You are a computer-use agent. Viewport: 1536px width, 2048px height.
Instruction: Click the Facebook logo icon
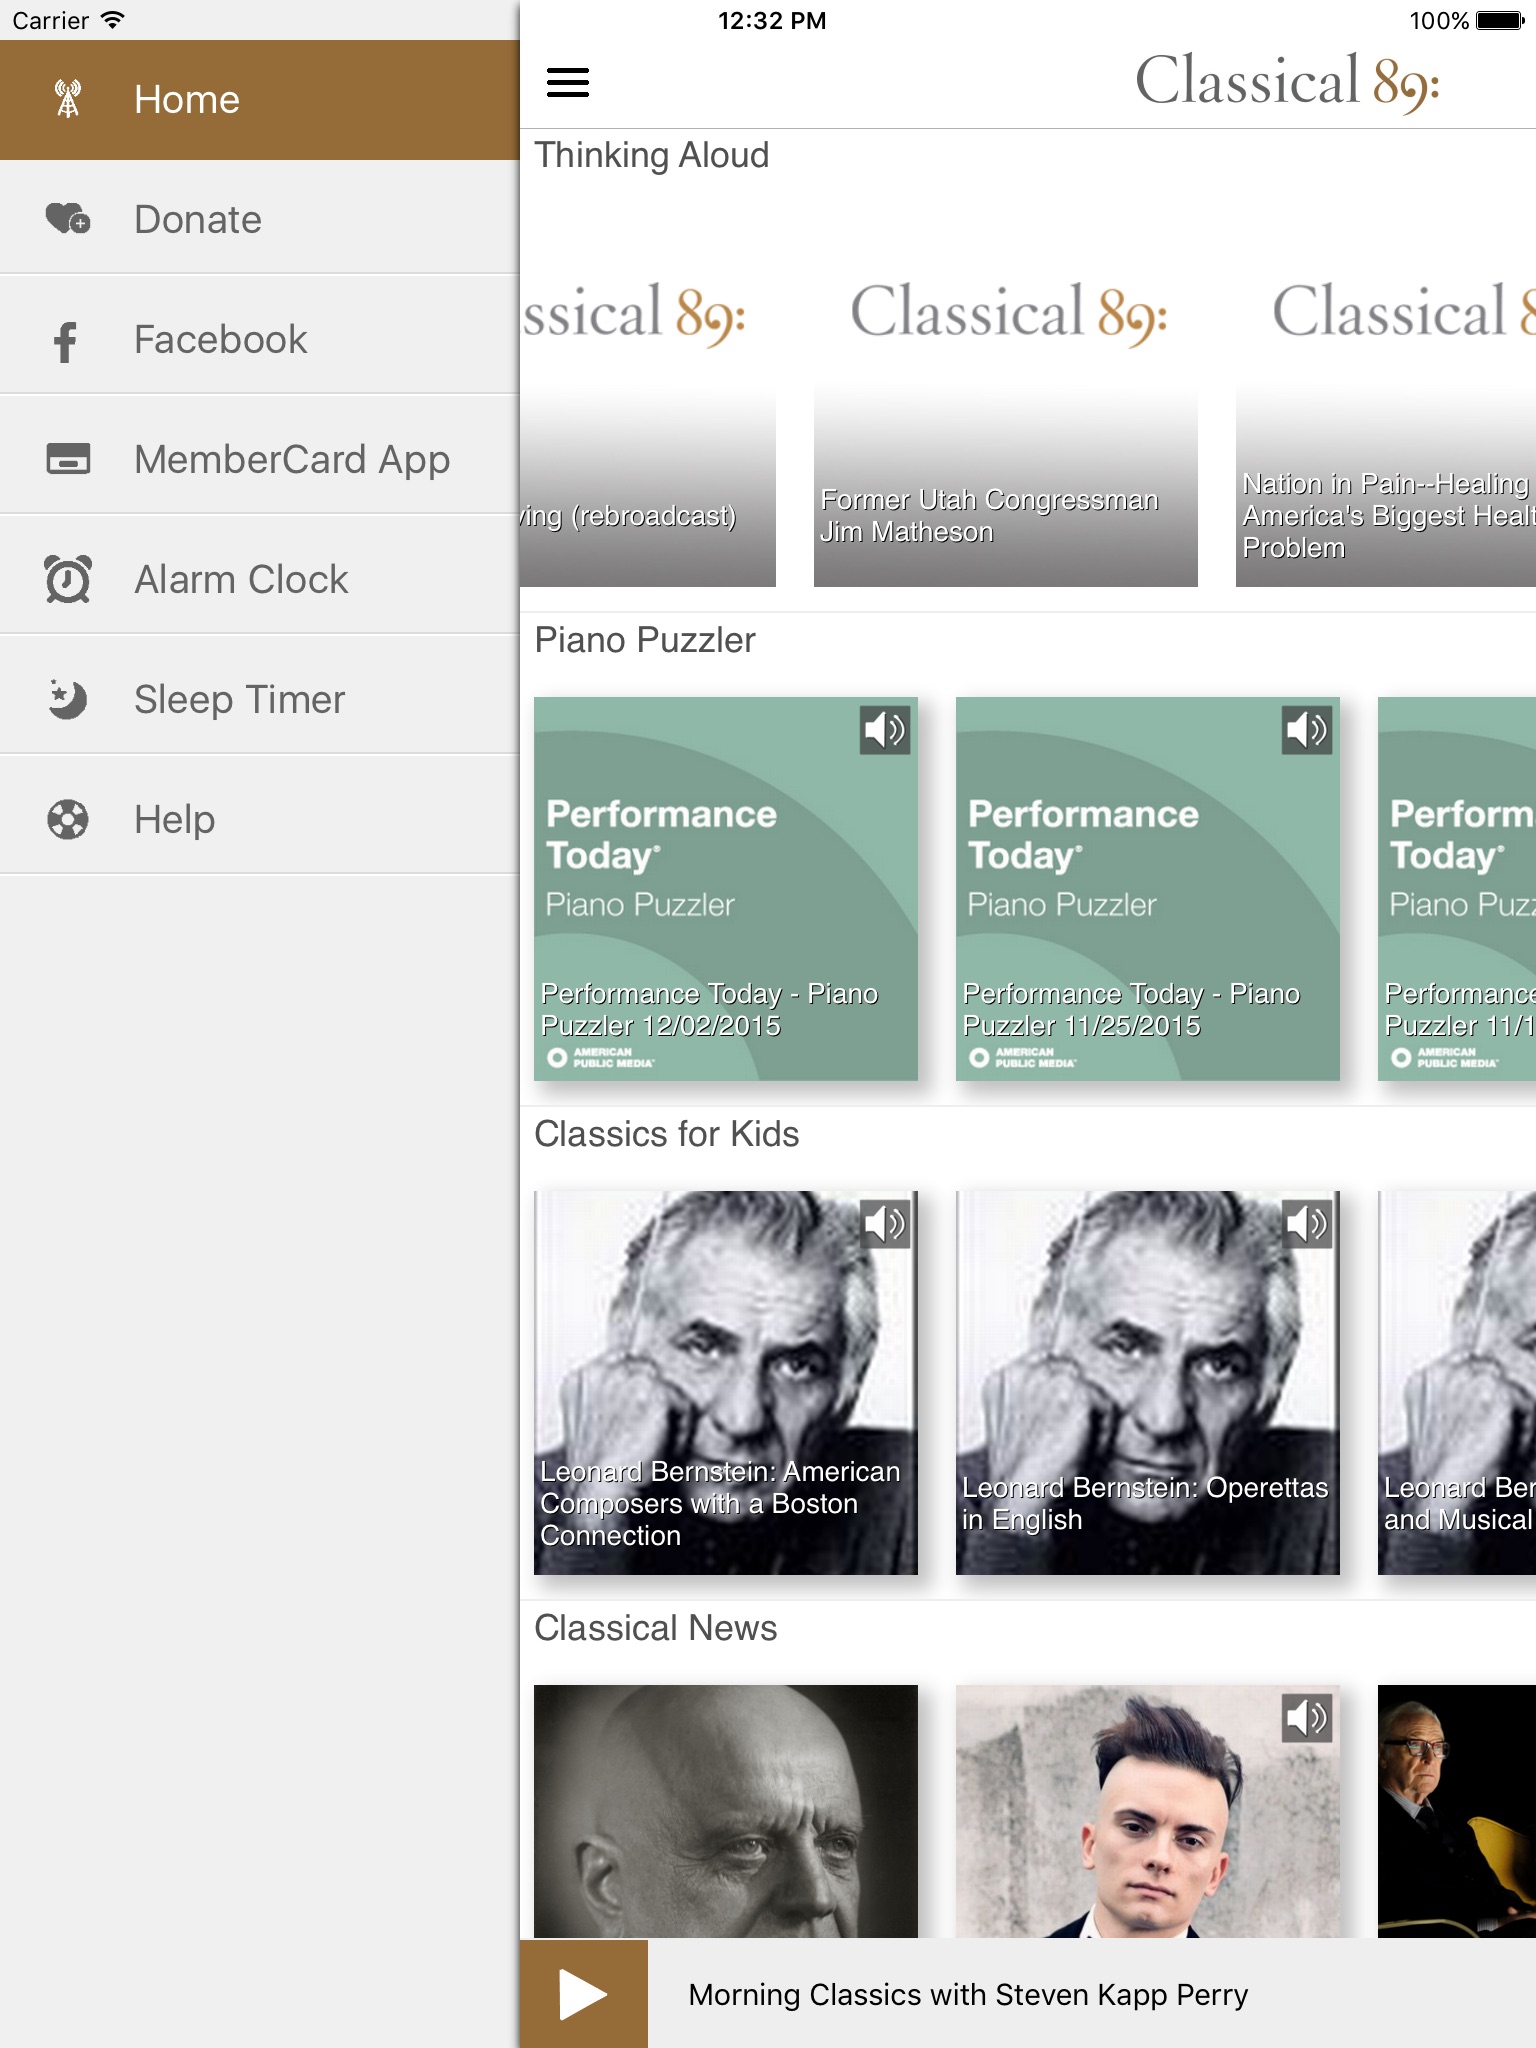coord(66,341)
